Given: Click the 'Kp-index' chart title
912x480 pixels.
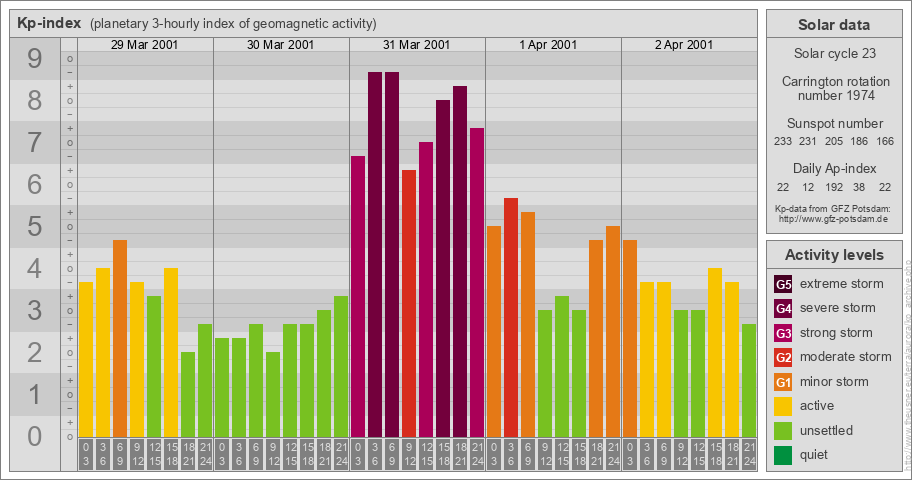Looking at the screenshot, I should (49, 23).
